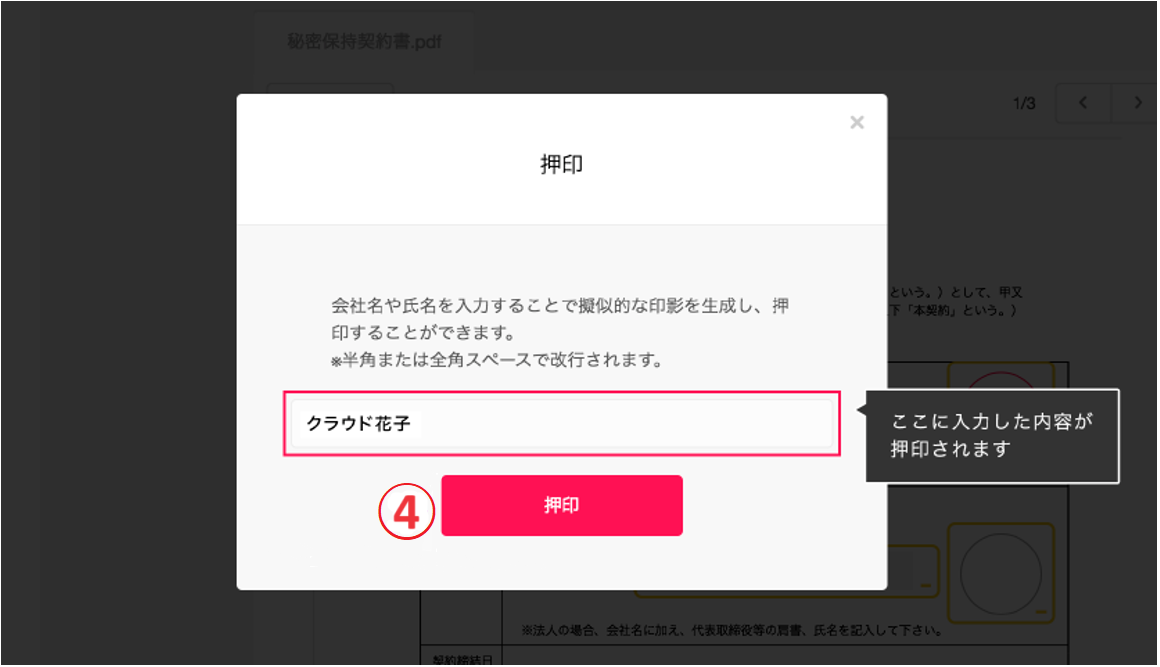Go to the previous PDF page
Image resolution: width=1160 pixels, height=667 pixels.
pyautogui.click(x=1083, y=103)
